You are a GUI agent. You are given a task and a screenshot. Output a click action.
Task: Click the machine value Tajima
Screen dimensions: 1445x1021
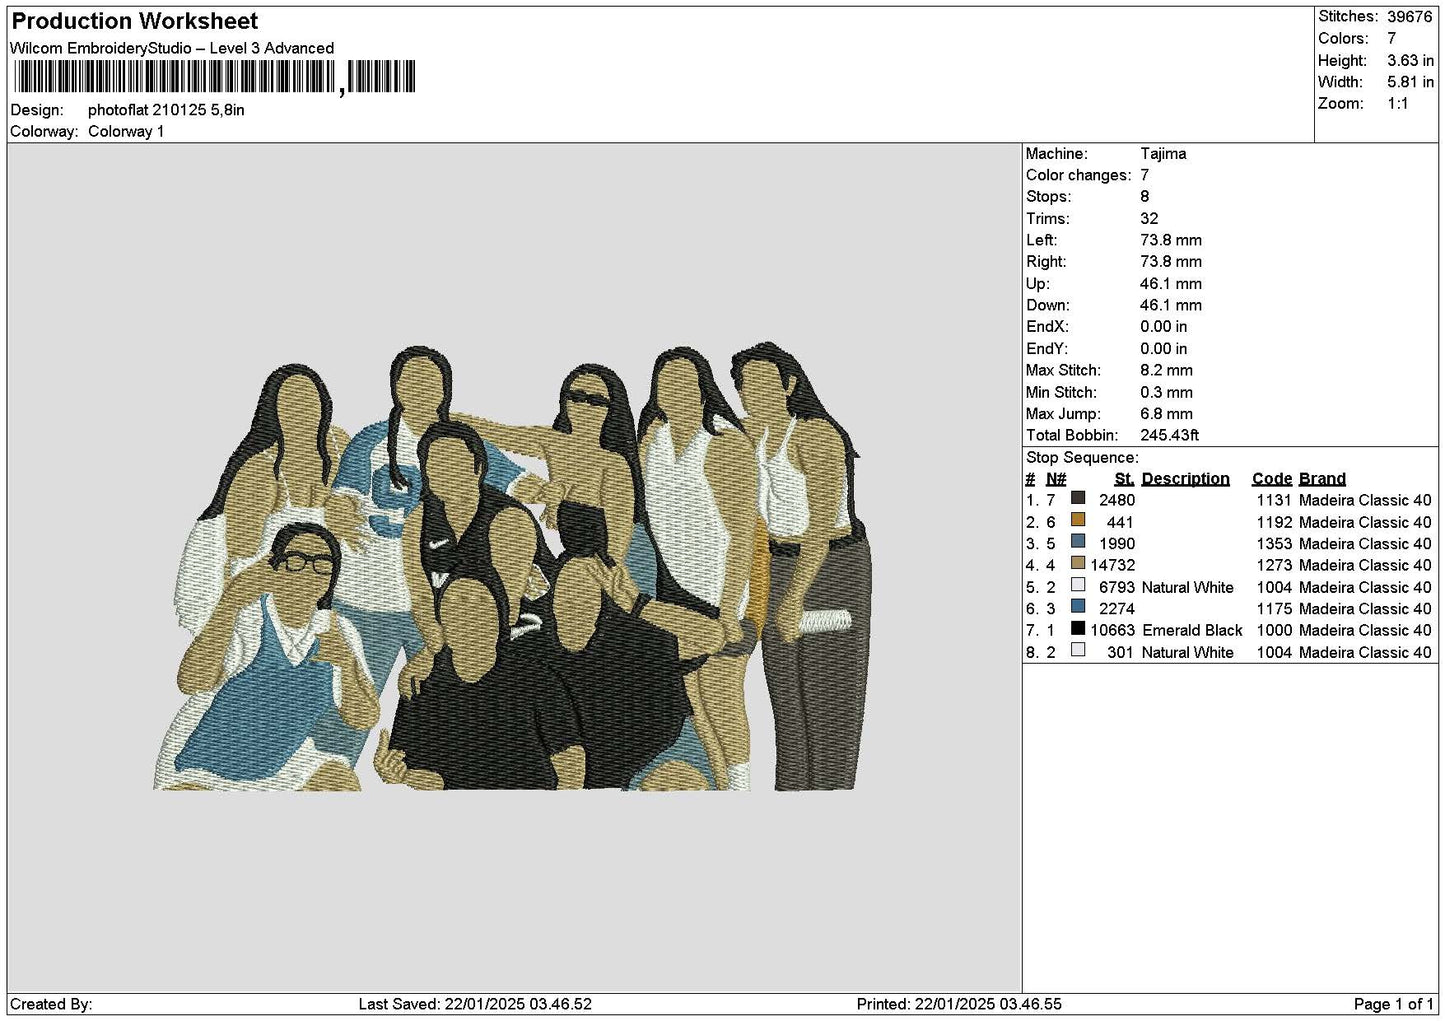point(1163,154)
